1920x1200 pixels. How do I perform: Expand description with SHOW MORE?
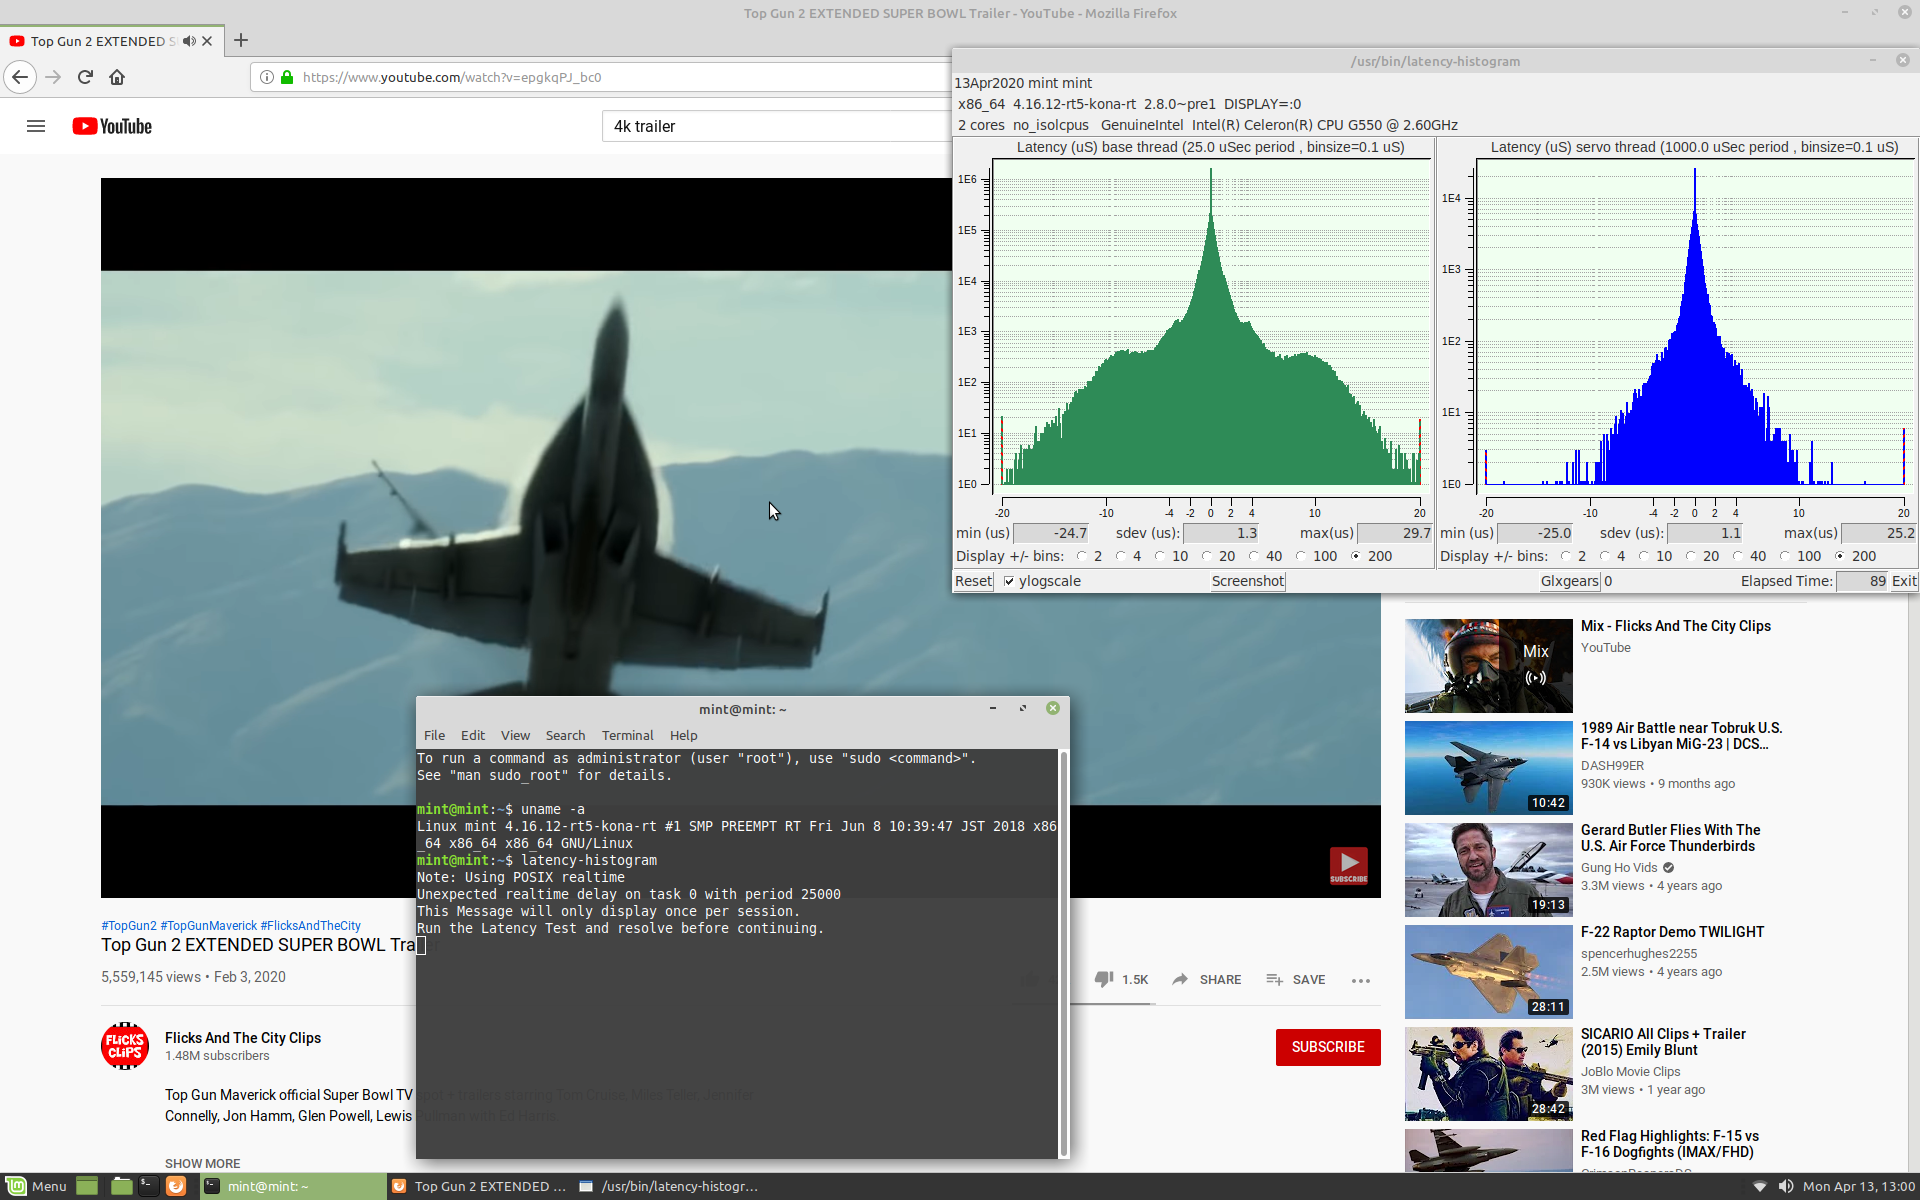[x=202, y=1163]
